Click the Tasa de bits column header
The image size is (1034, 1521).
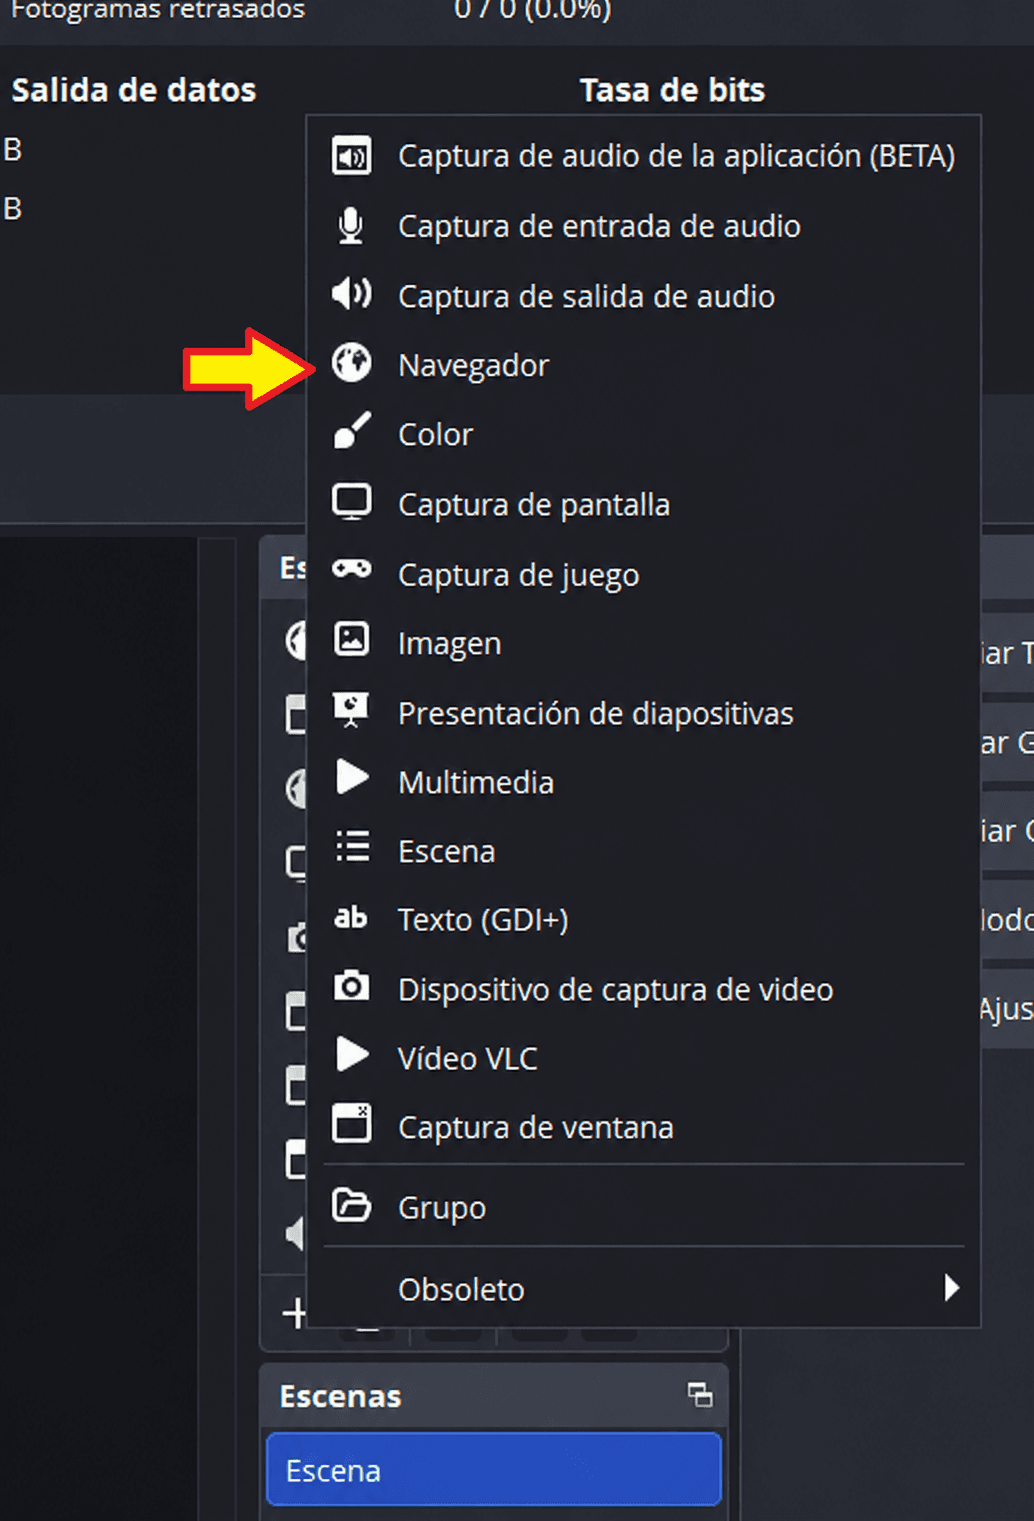pyautogui.click(x=672, y=90)
